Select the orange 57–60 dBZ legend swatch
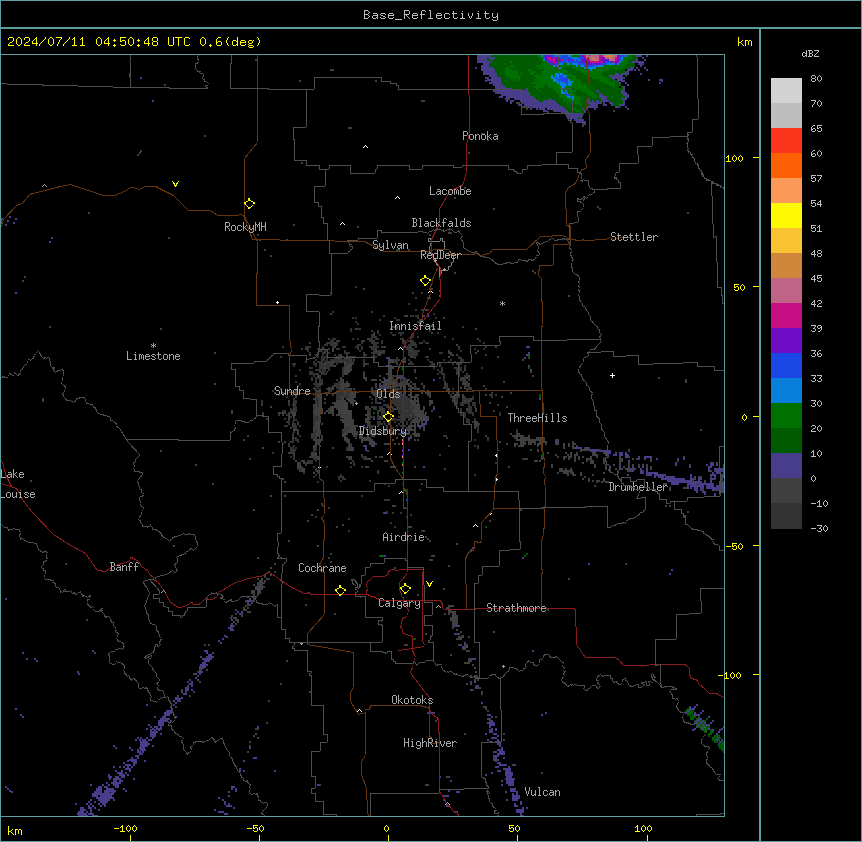 (x=786, y=165)
